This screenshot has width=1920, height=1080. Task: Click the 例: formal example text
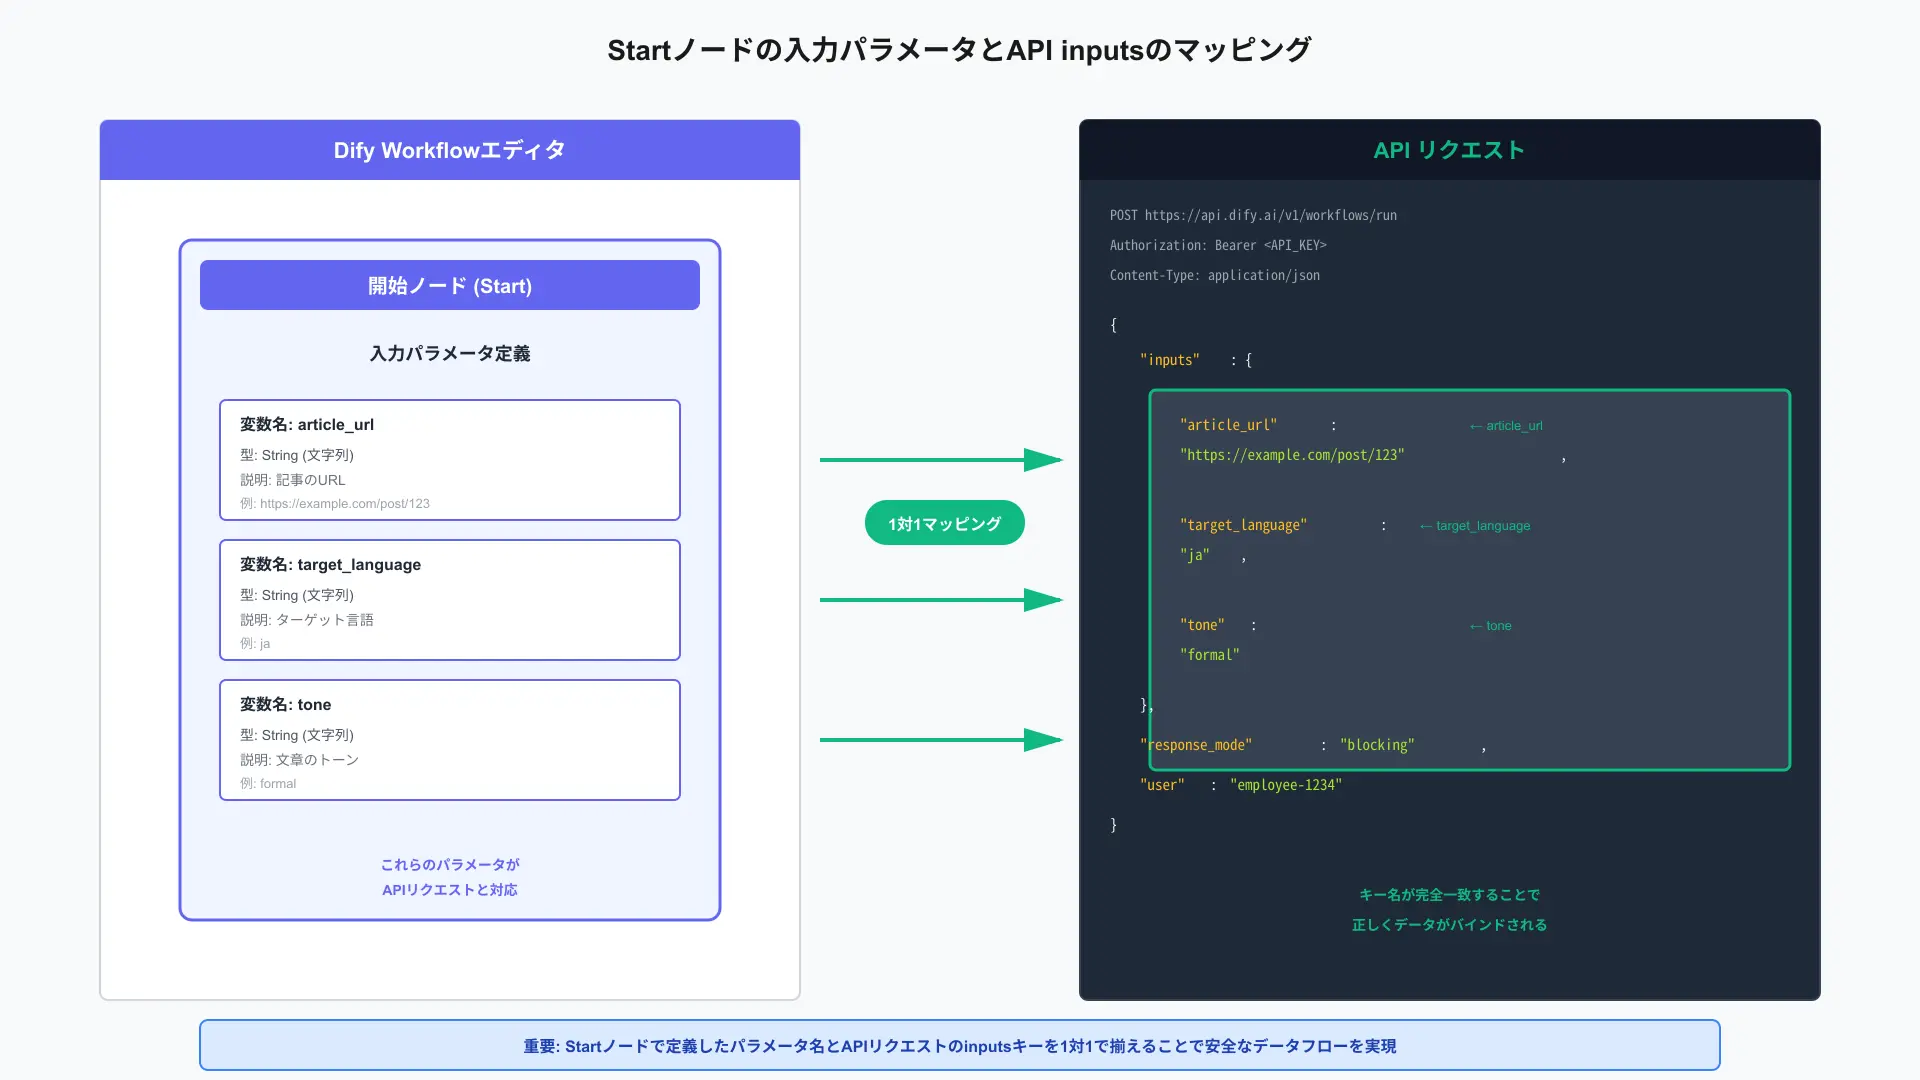click(x=268, y=783)
